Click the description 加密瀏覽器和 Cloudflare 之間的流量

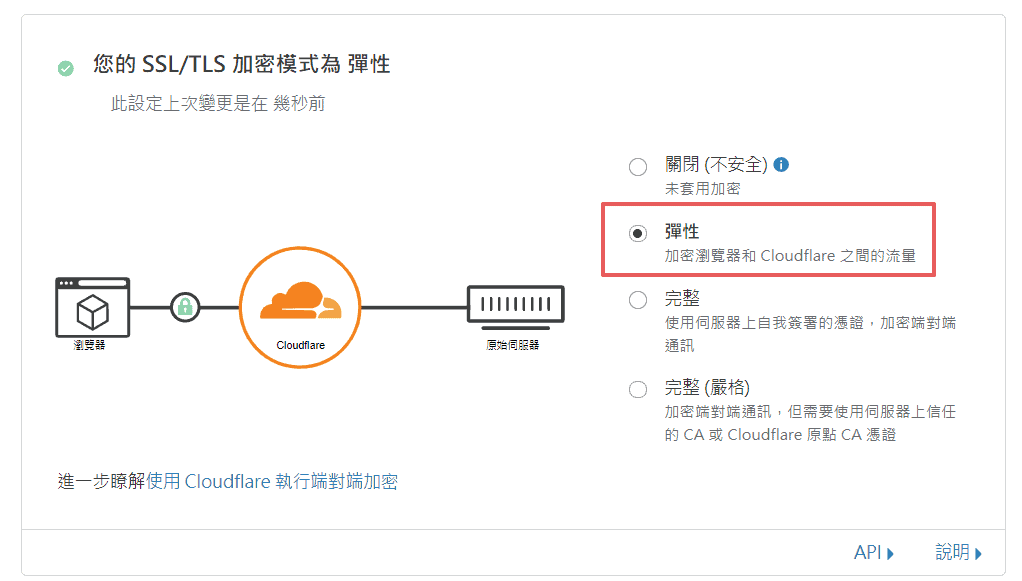[790, 256]
